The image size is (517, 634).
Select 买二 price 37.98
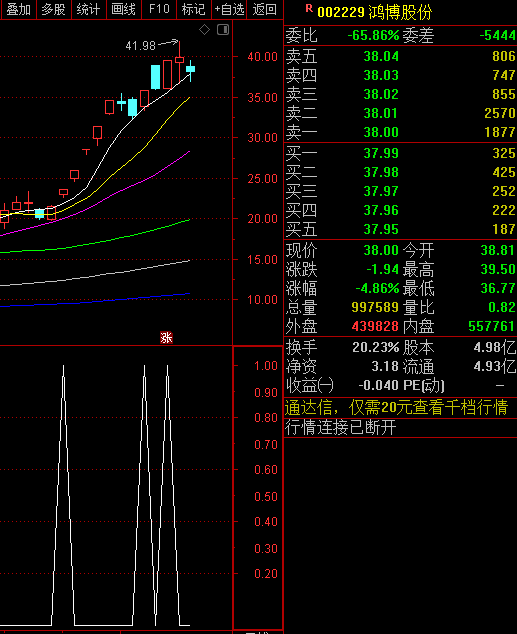coord(381,172)
